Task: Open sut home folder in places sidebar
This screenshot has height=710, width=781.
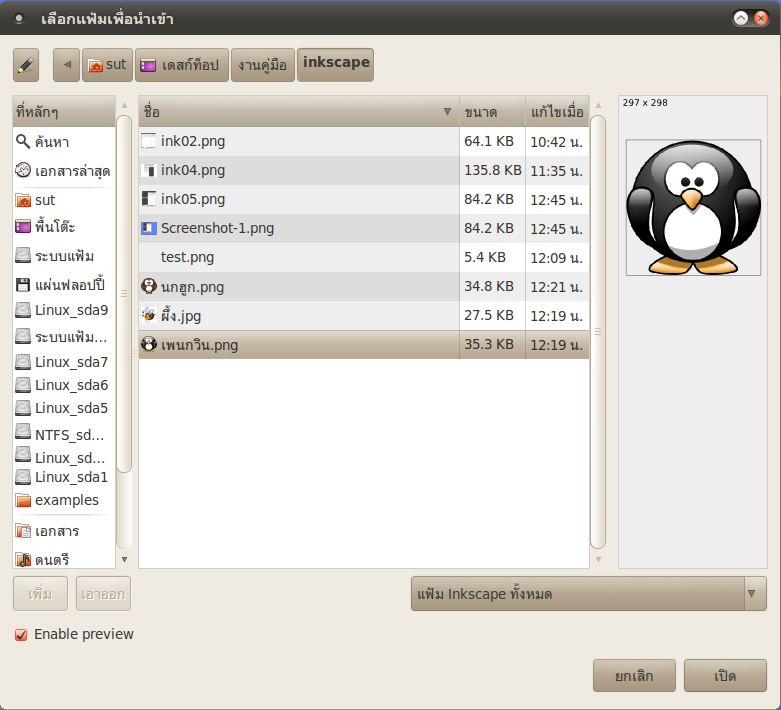Action: (64, 200)
